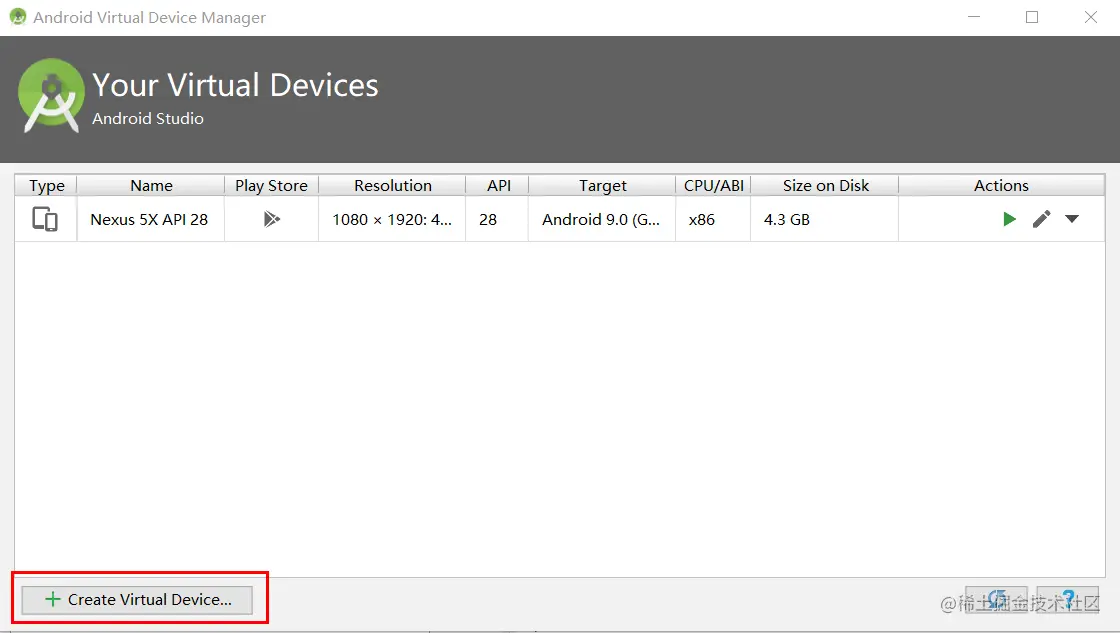Click the Android Studio logo in header
This screenshot has width=1120, height=633.
point(51,96)
